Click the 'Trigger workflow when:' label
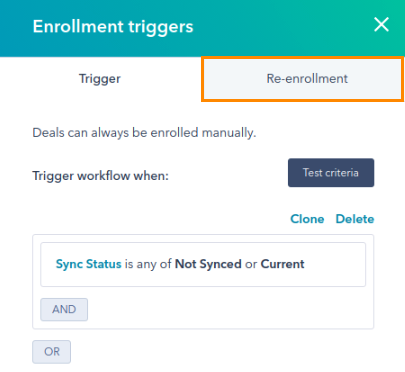This screenshot has width=405, height=372. pos(101,176)
